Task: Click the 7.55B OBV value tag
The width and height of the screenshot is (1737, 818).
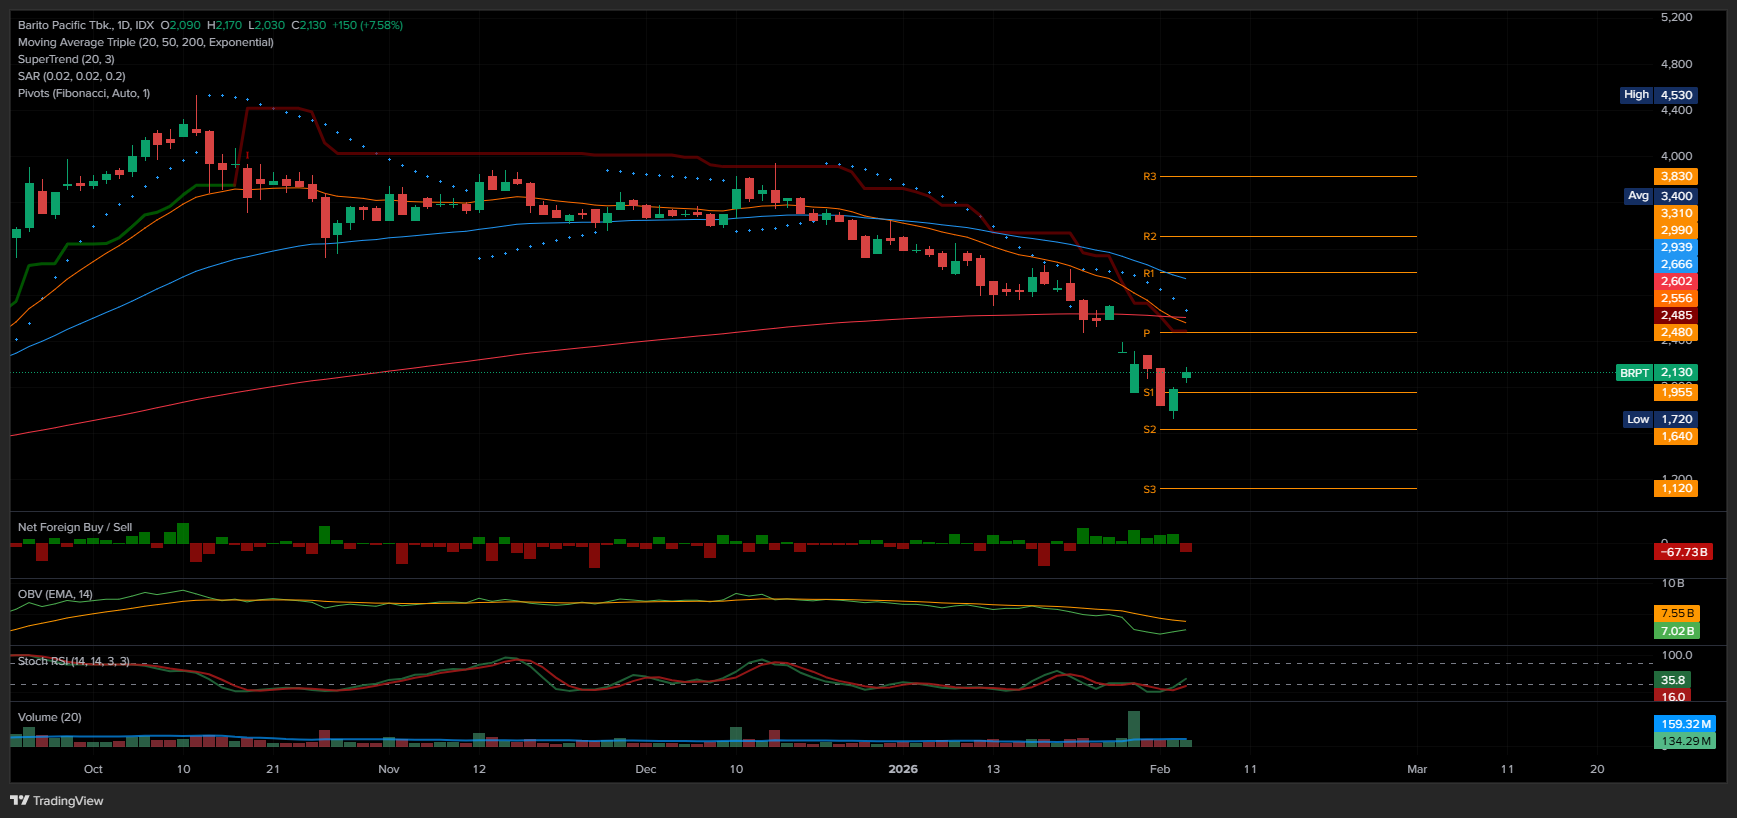Action: click(1677, 613)
